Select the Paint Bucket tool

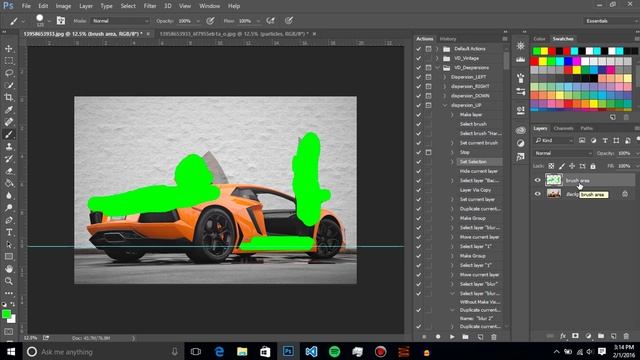click(9, 183)
